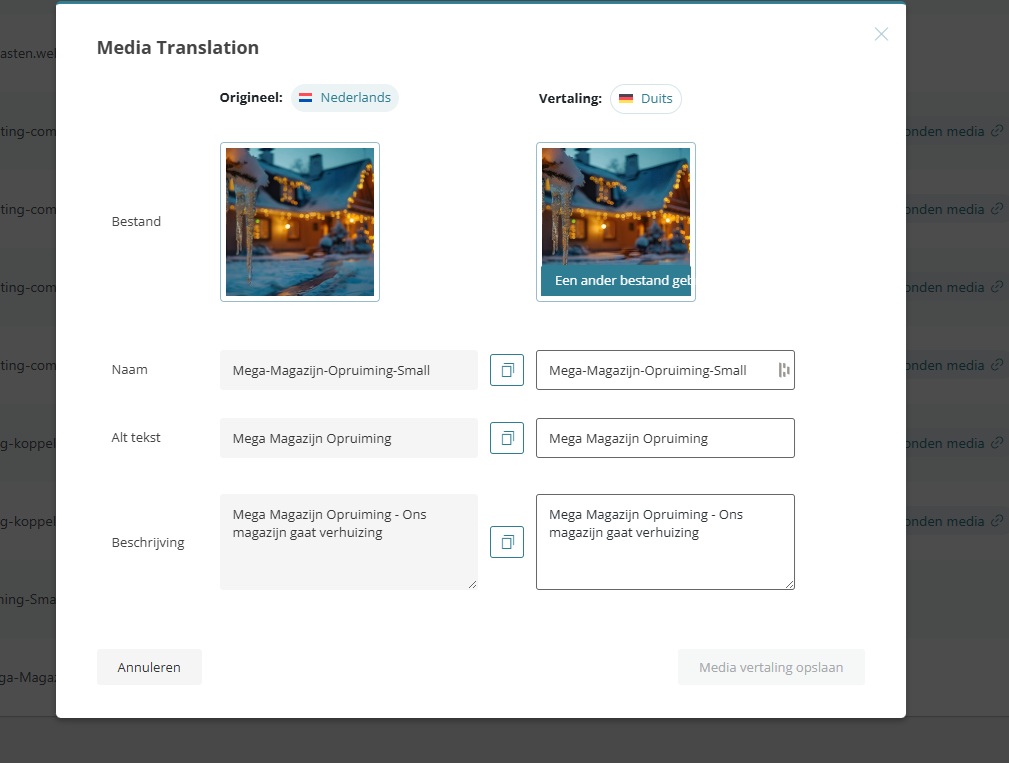Click the icon inside the translated Naam field
The width and height of the screenshot is (1009, 763).
point(783,370)
